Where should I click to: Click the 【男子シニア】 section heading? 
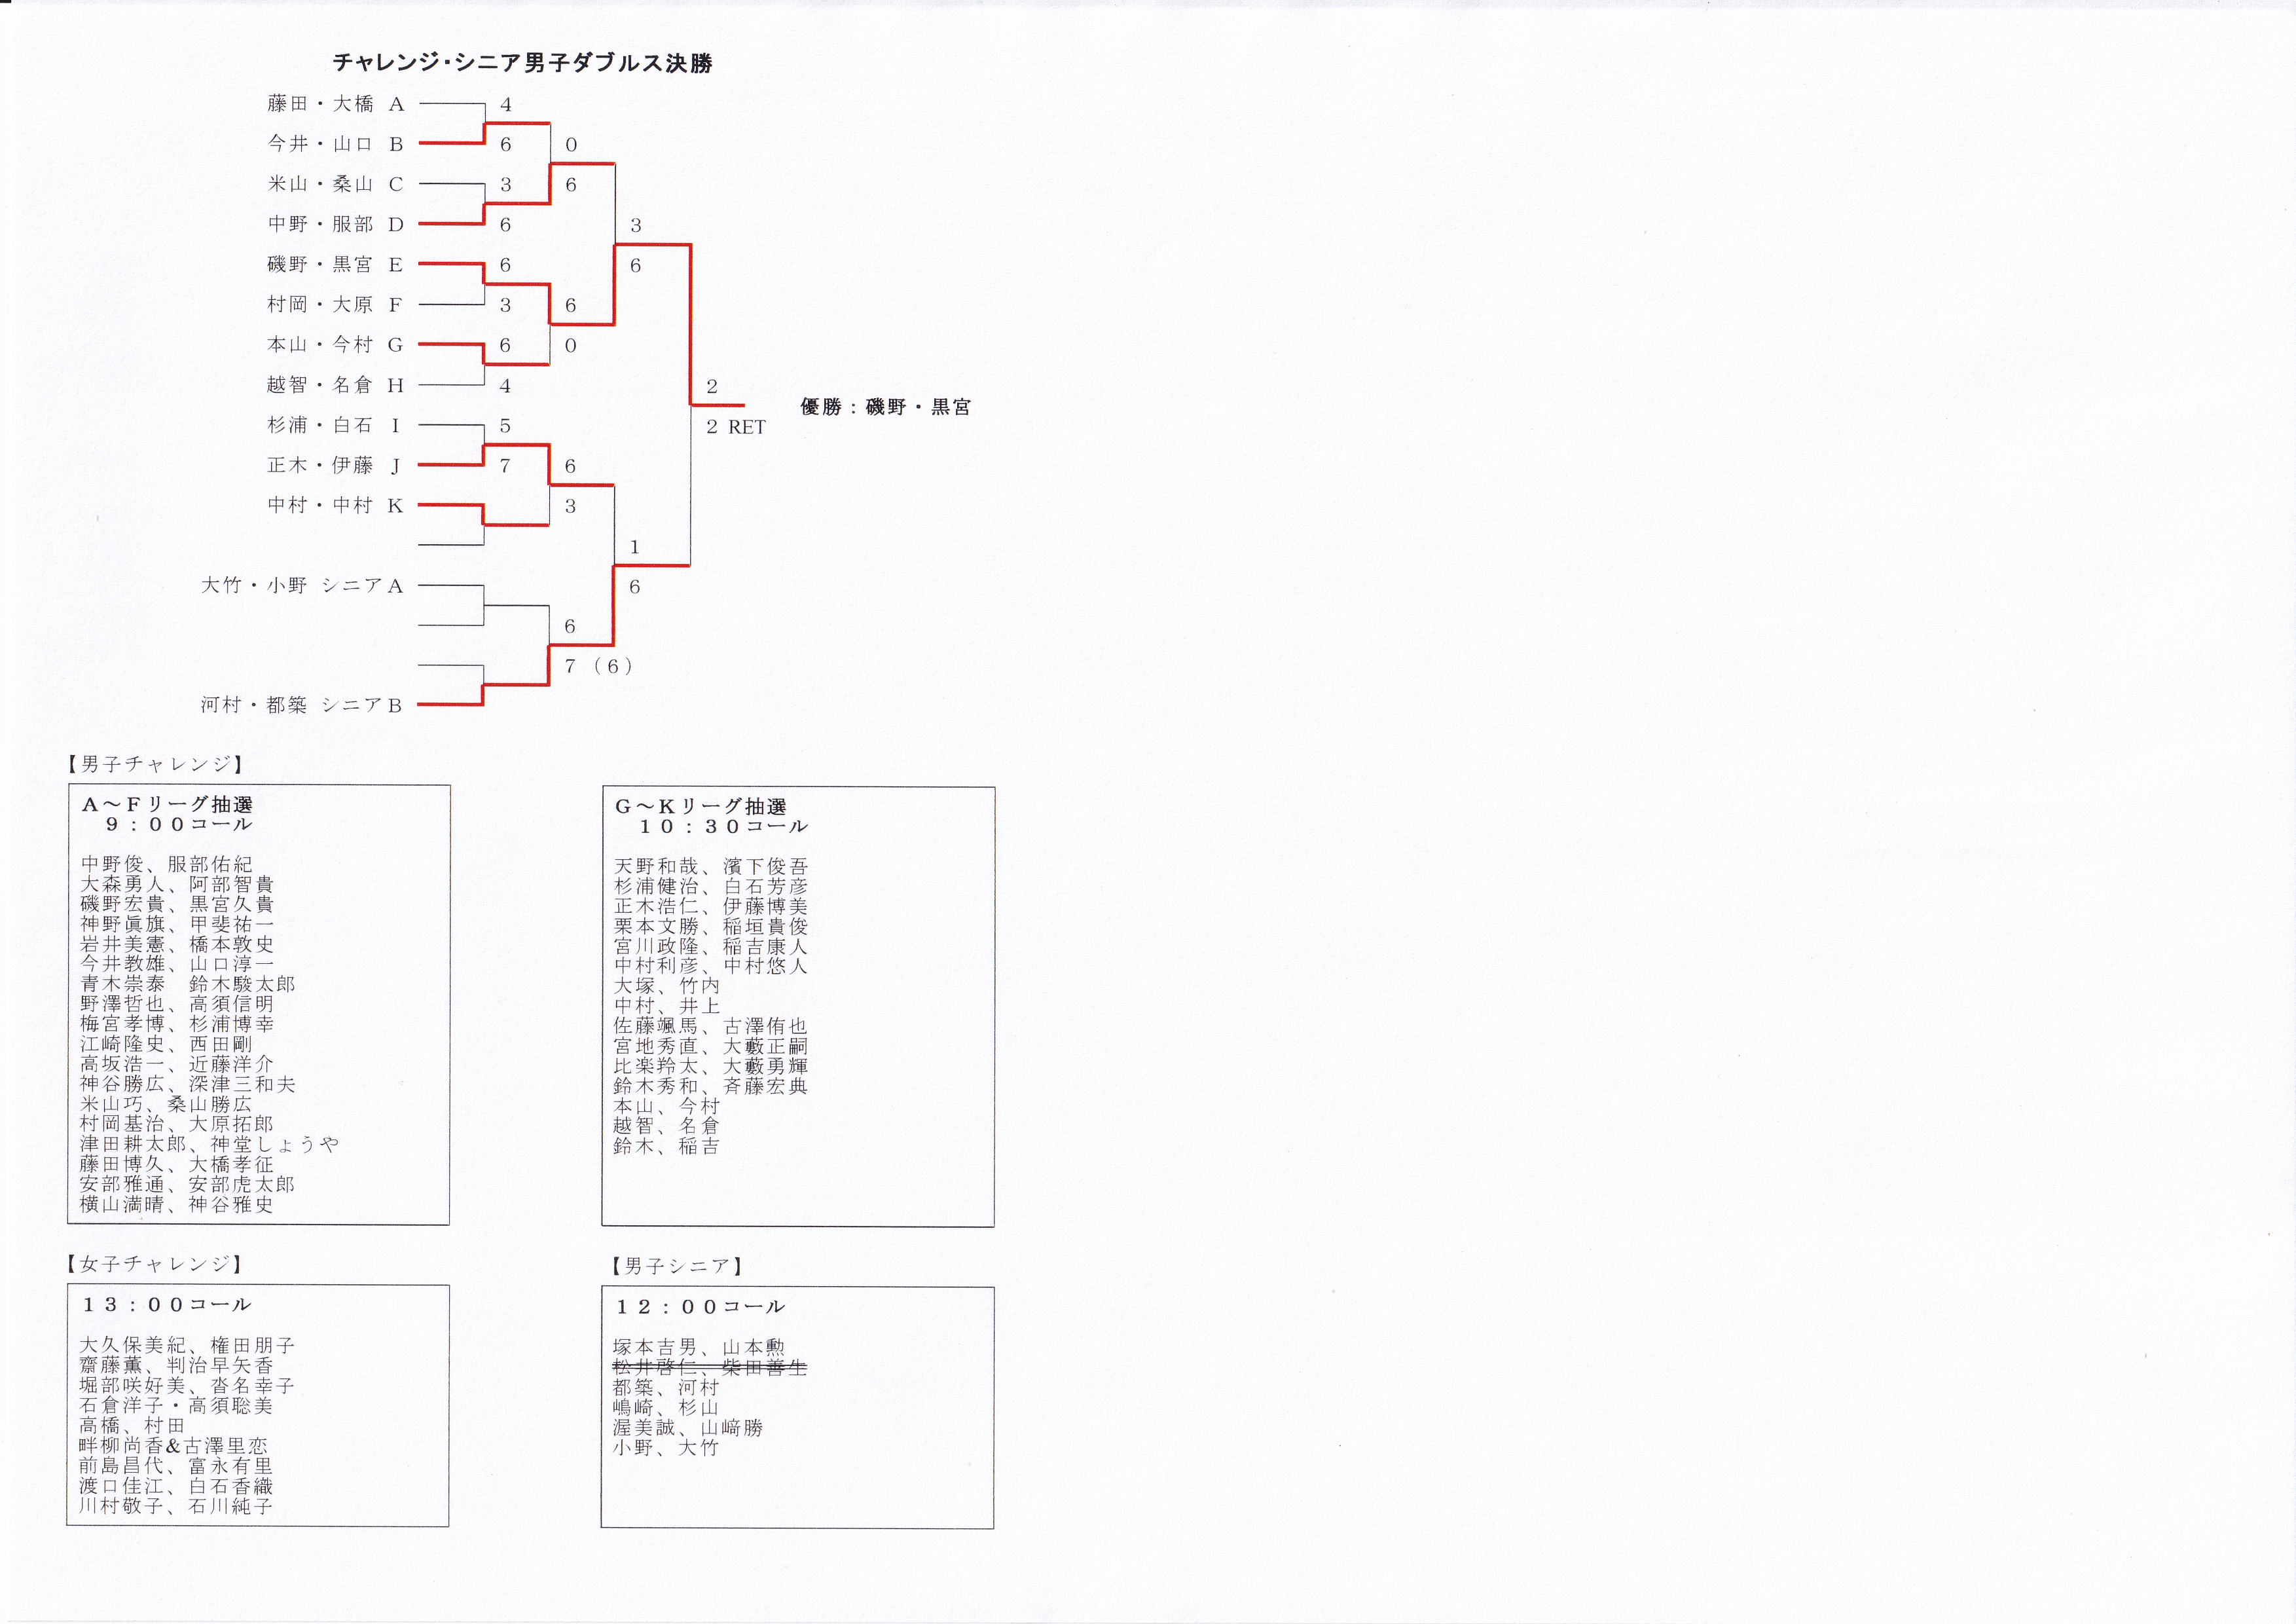point(677,1266)
